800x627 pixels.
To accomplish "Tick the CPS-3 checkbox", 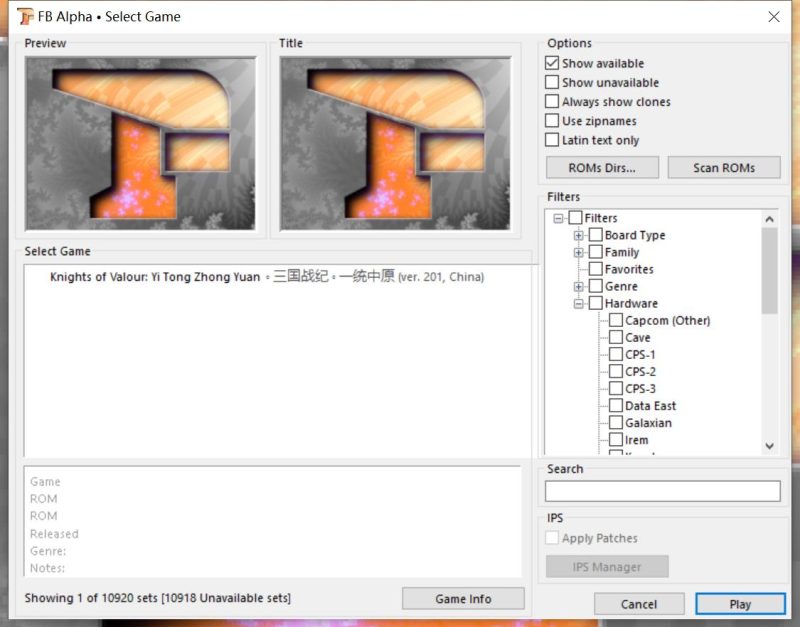I will (616, 389).
